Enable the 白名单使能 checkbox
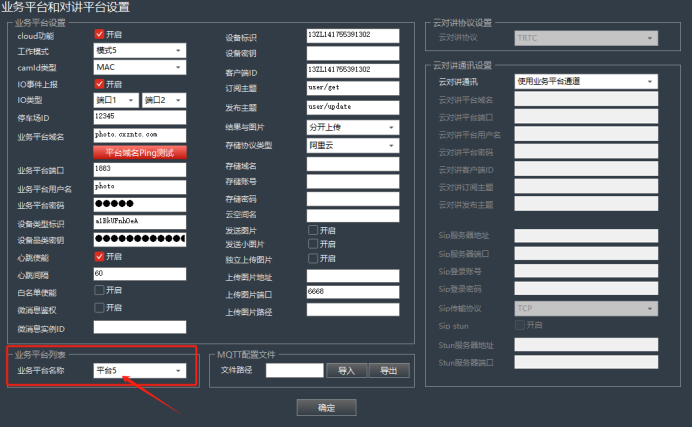The width and height of the screenshot is (692, 428). pos(99,290)
